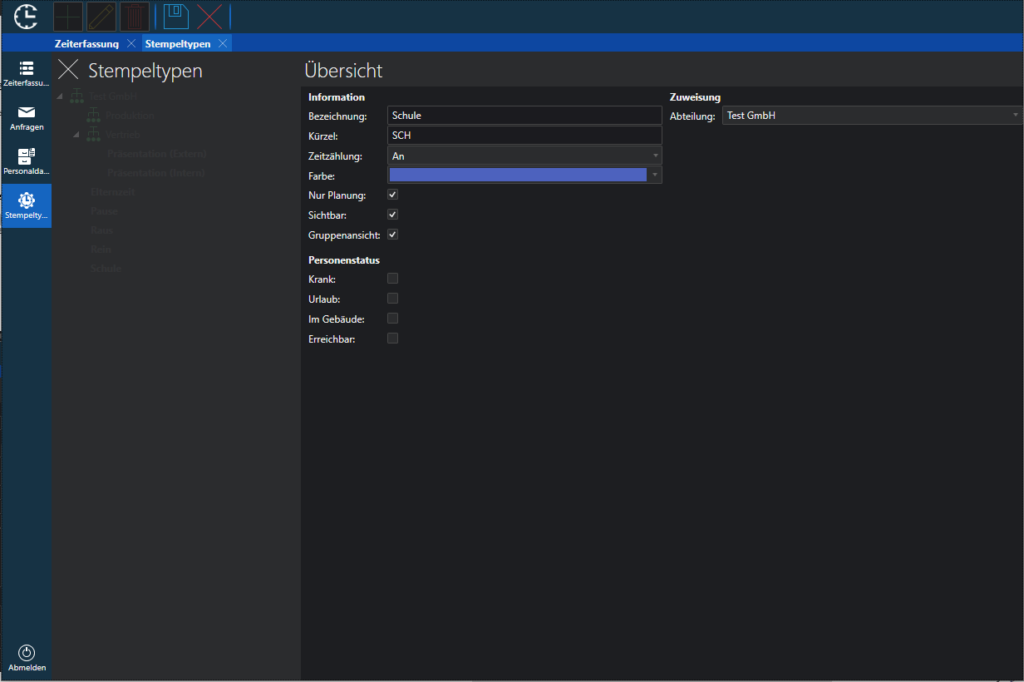Close the Stempeltypen panel with large X
1024x682 pixels.
(x=68, y=69)
